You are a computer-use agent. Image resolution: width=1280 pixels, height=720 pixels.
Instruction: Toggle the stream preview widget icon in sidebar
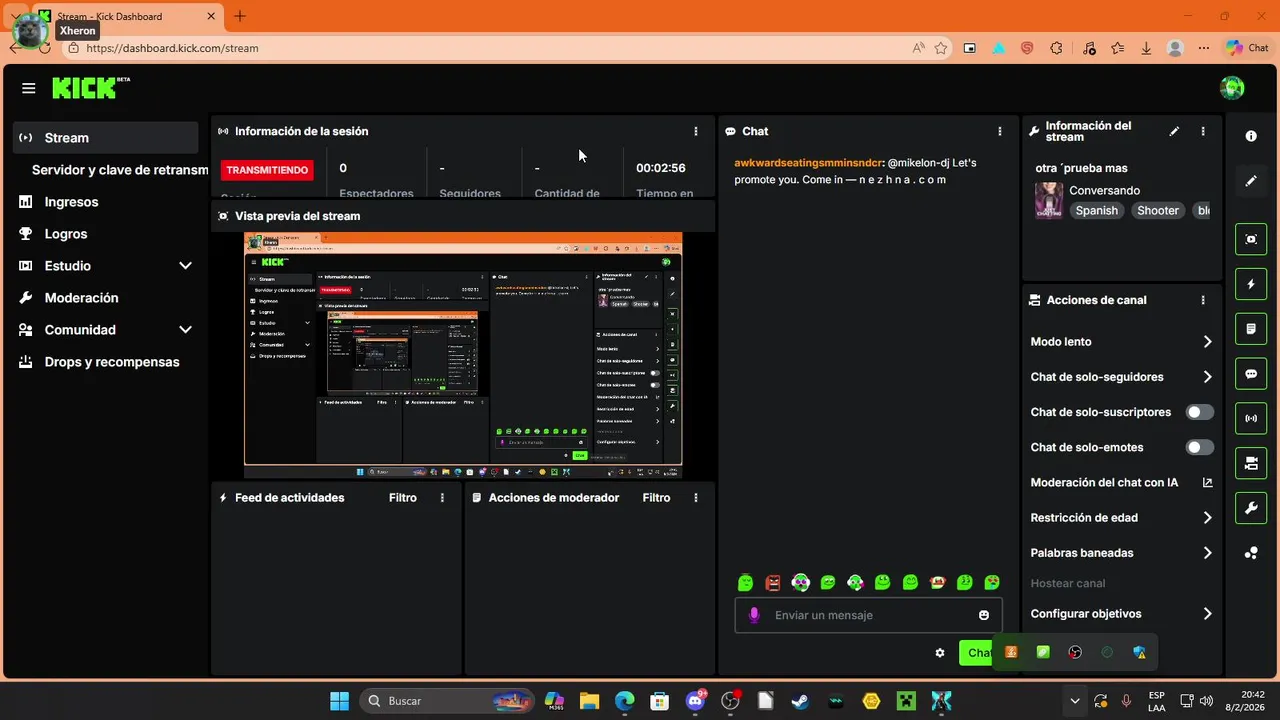[1251, 239]
